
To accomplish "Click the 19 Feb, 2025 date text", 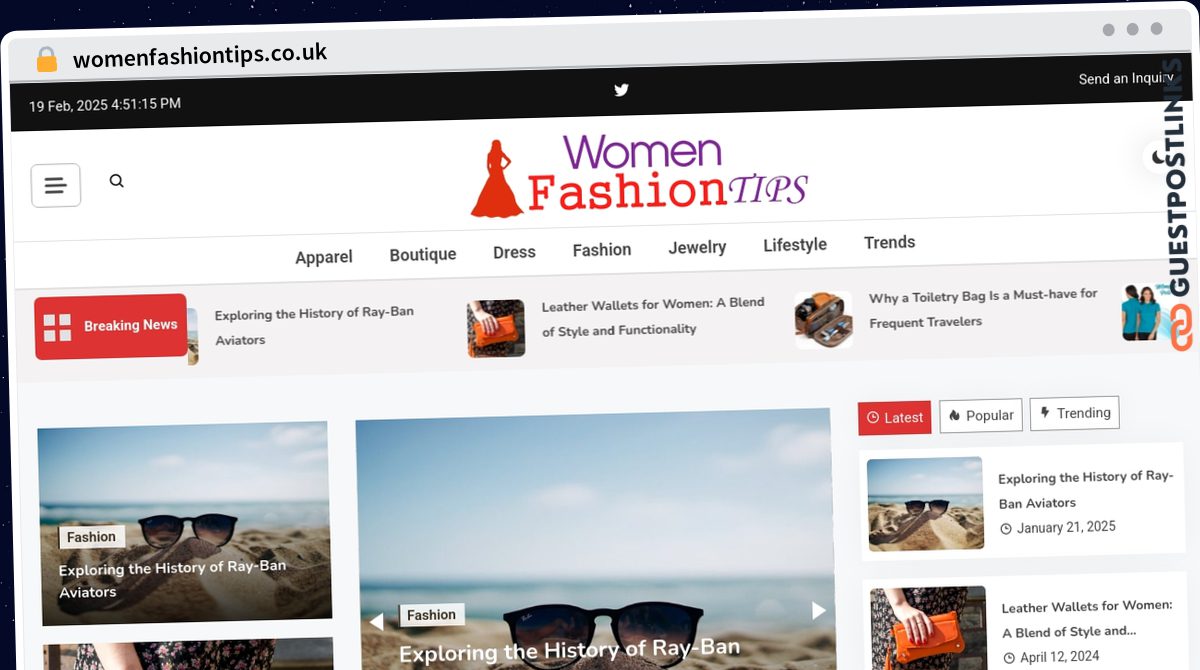I will [x=105, y=105].
